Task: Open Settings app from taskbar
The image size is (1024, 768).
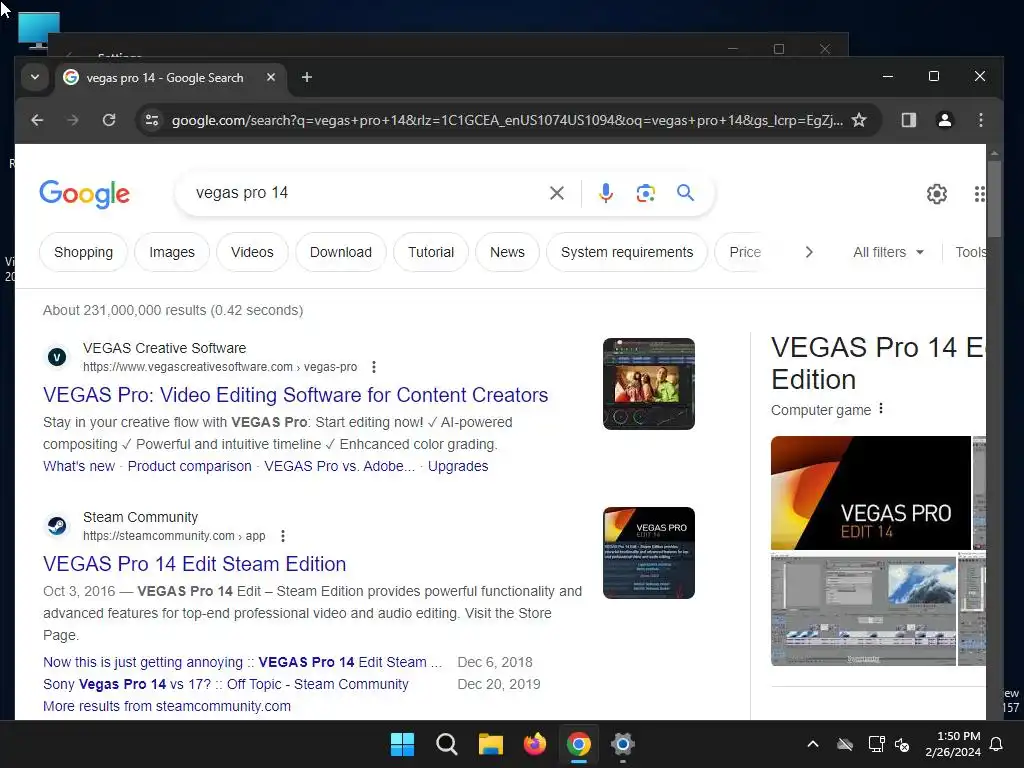Action: 622,744
